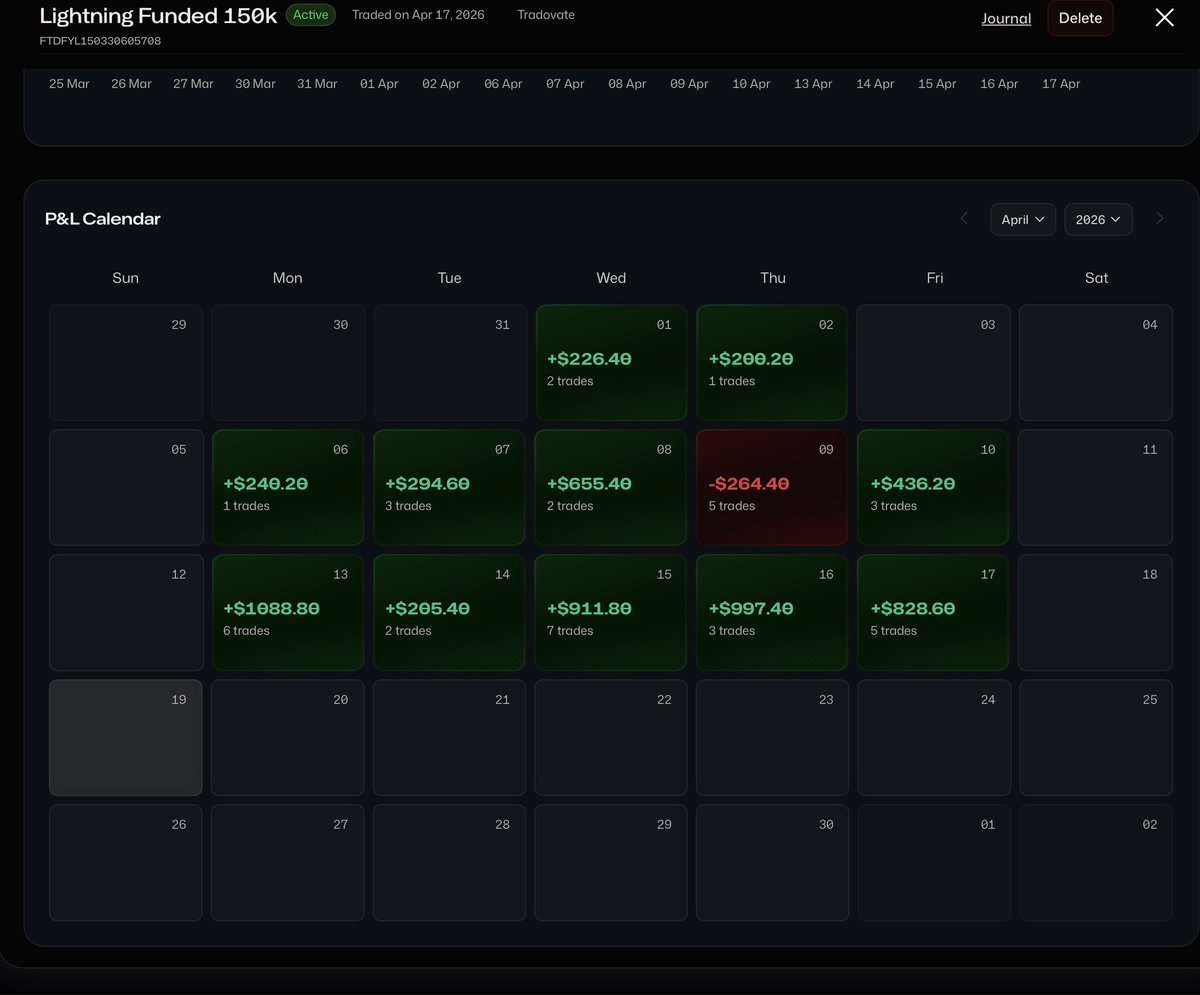
Task: Open the Journal link
Action: point(1006,18)
